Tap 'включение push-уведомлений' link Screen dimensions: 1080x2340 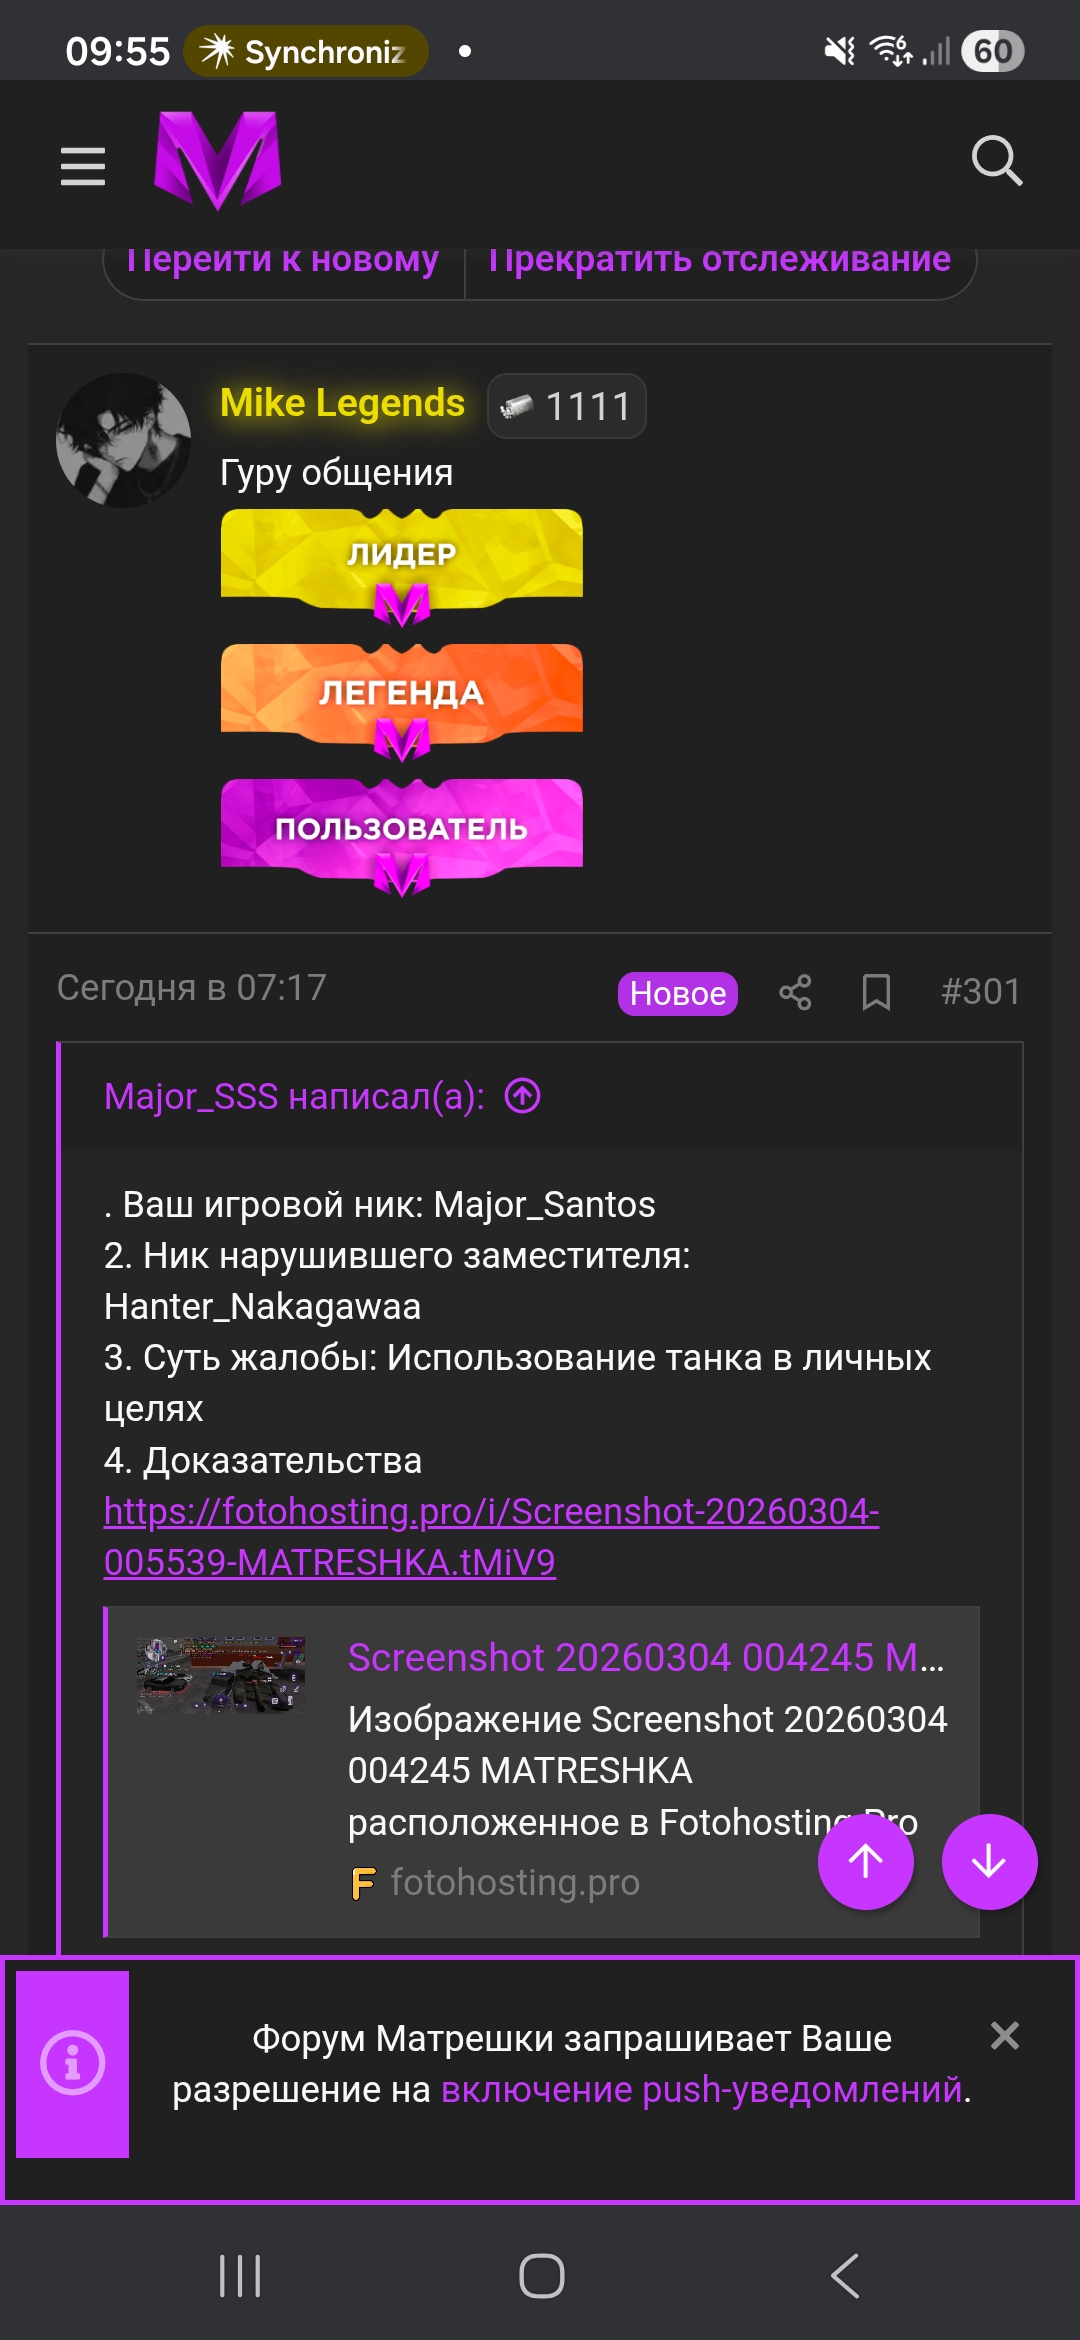tap(702, 2090)
